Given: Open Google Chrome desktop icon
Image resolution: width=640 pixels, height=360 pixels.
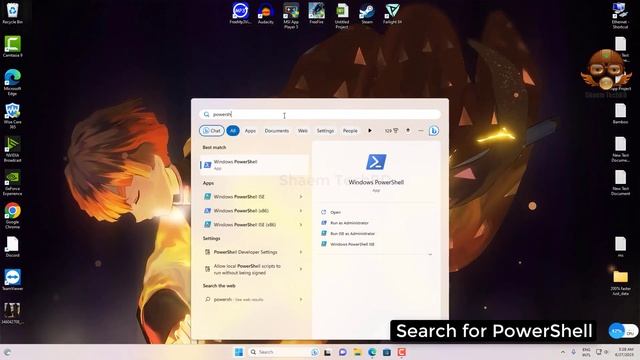Looking at the screenshot, I should pyautogui.click(x=12, y=216).
